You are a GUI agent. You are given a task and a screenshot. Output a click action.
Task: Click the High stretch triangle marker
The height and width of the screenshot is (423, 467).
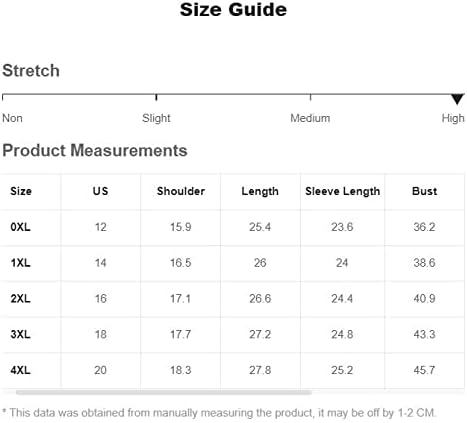(457, 99)
